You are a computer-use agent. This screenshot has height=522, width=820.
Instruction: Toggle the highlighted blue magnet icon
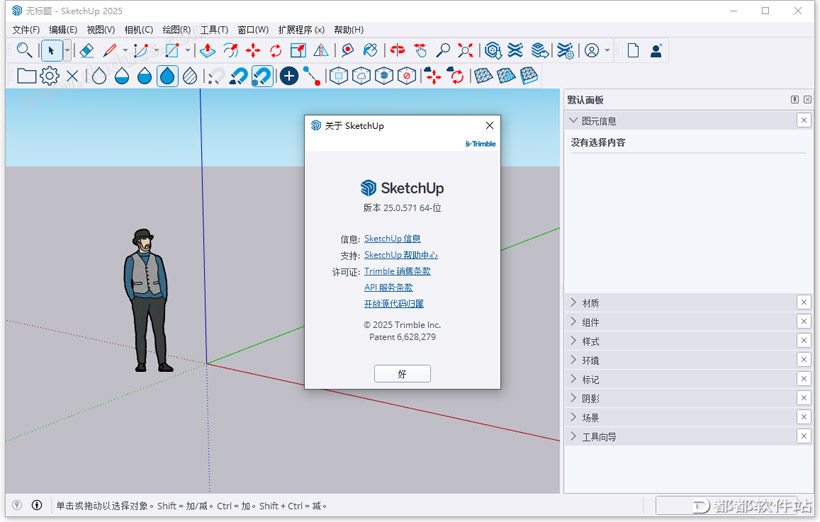262,76
